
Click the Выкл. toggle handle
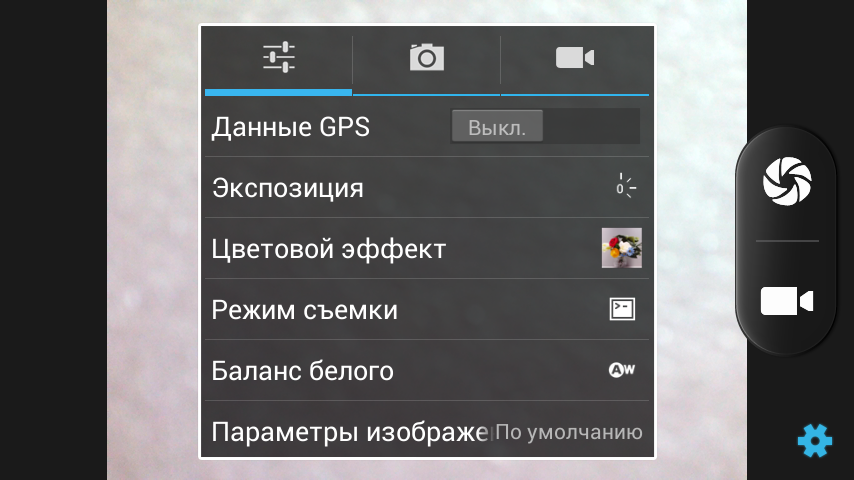tap(497, 126)
